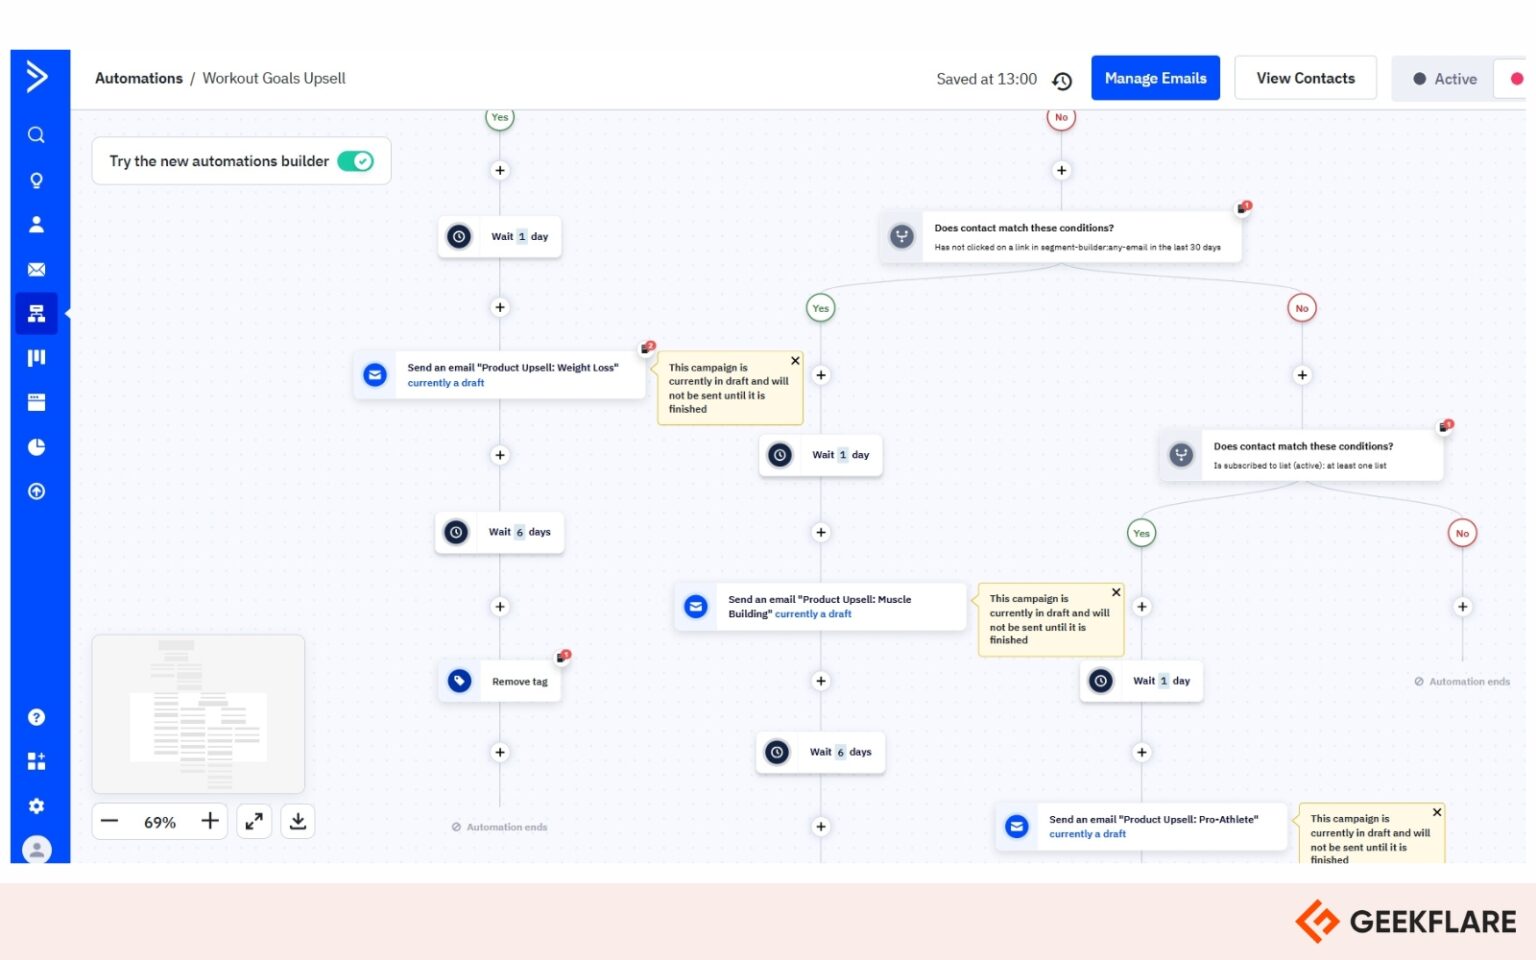Go to Contacts via person sidebar icon

[x=36, y=224]
